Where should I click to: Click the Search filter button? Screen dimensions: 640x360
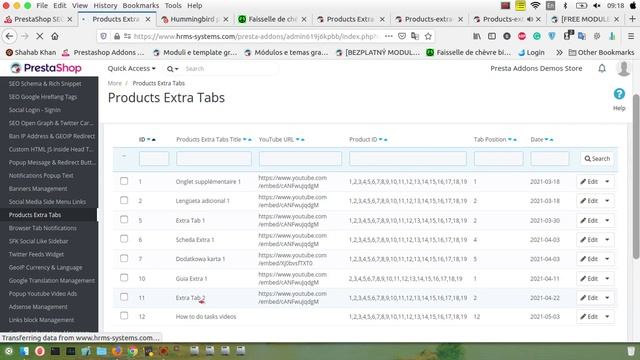[x=597, y=158]
